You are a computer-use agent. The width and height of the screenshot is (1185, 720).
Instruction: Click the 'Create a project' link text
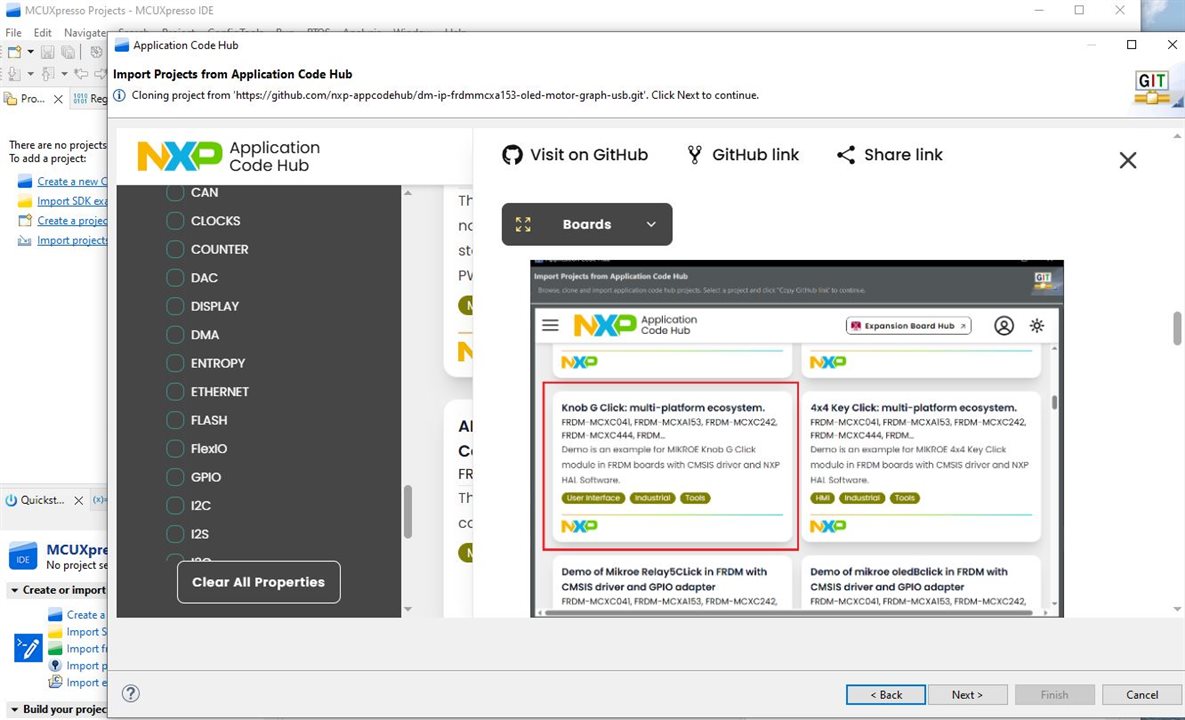tap(73, 221)
